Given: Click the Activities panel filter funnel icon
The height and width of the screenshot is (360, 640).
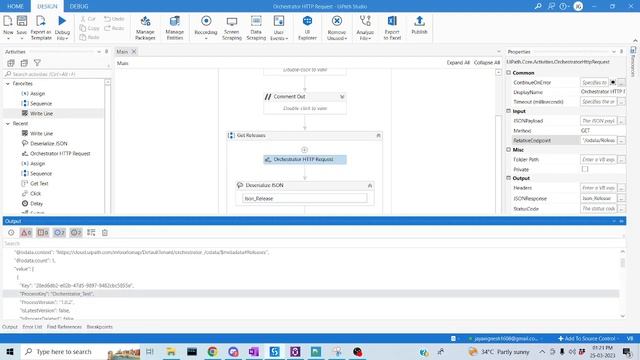Looking at the screenshot, I should pos(37,63).
